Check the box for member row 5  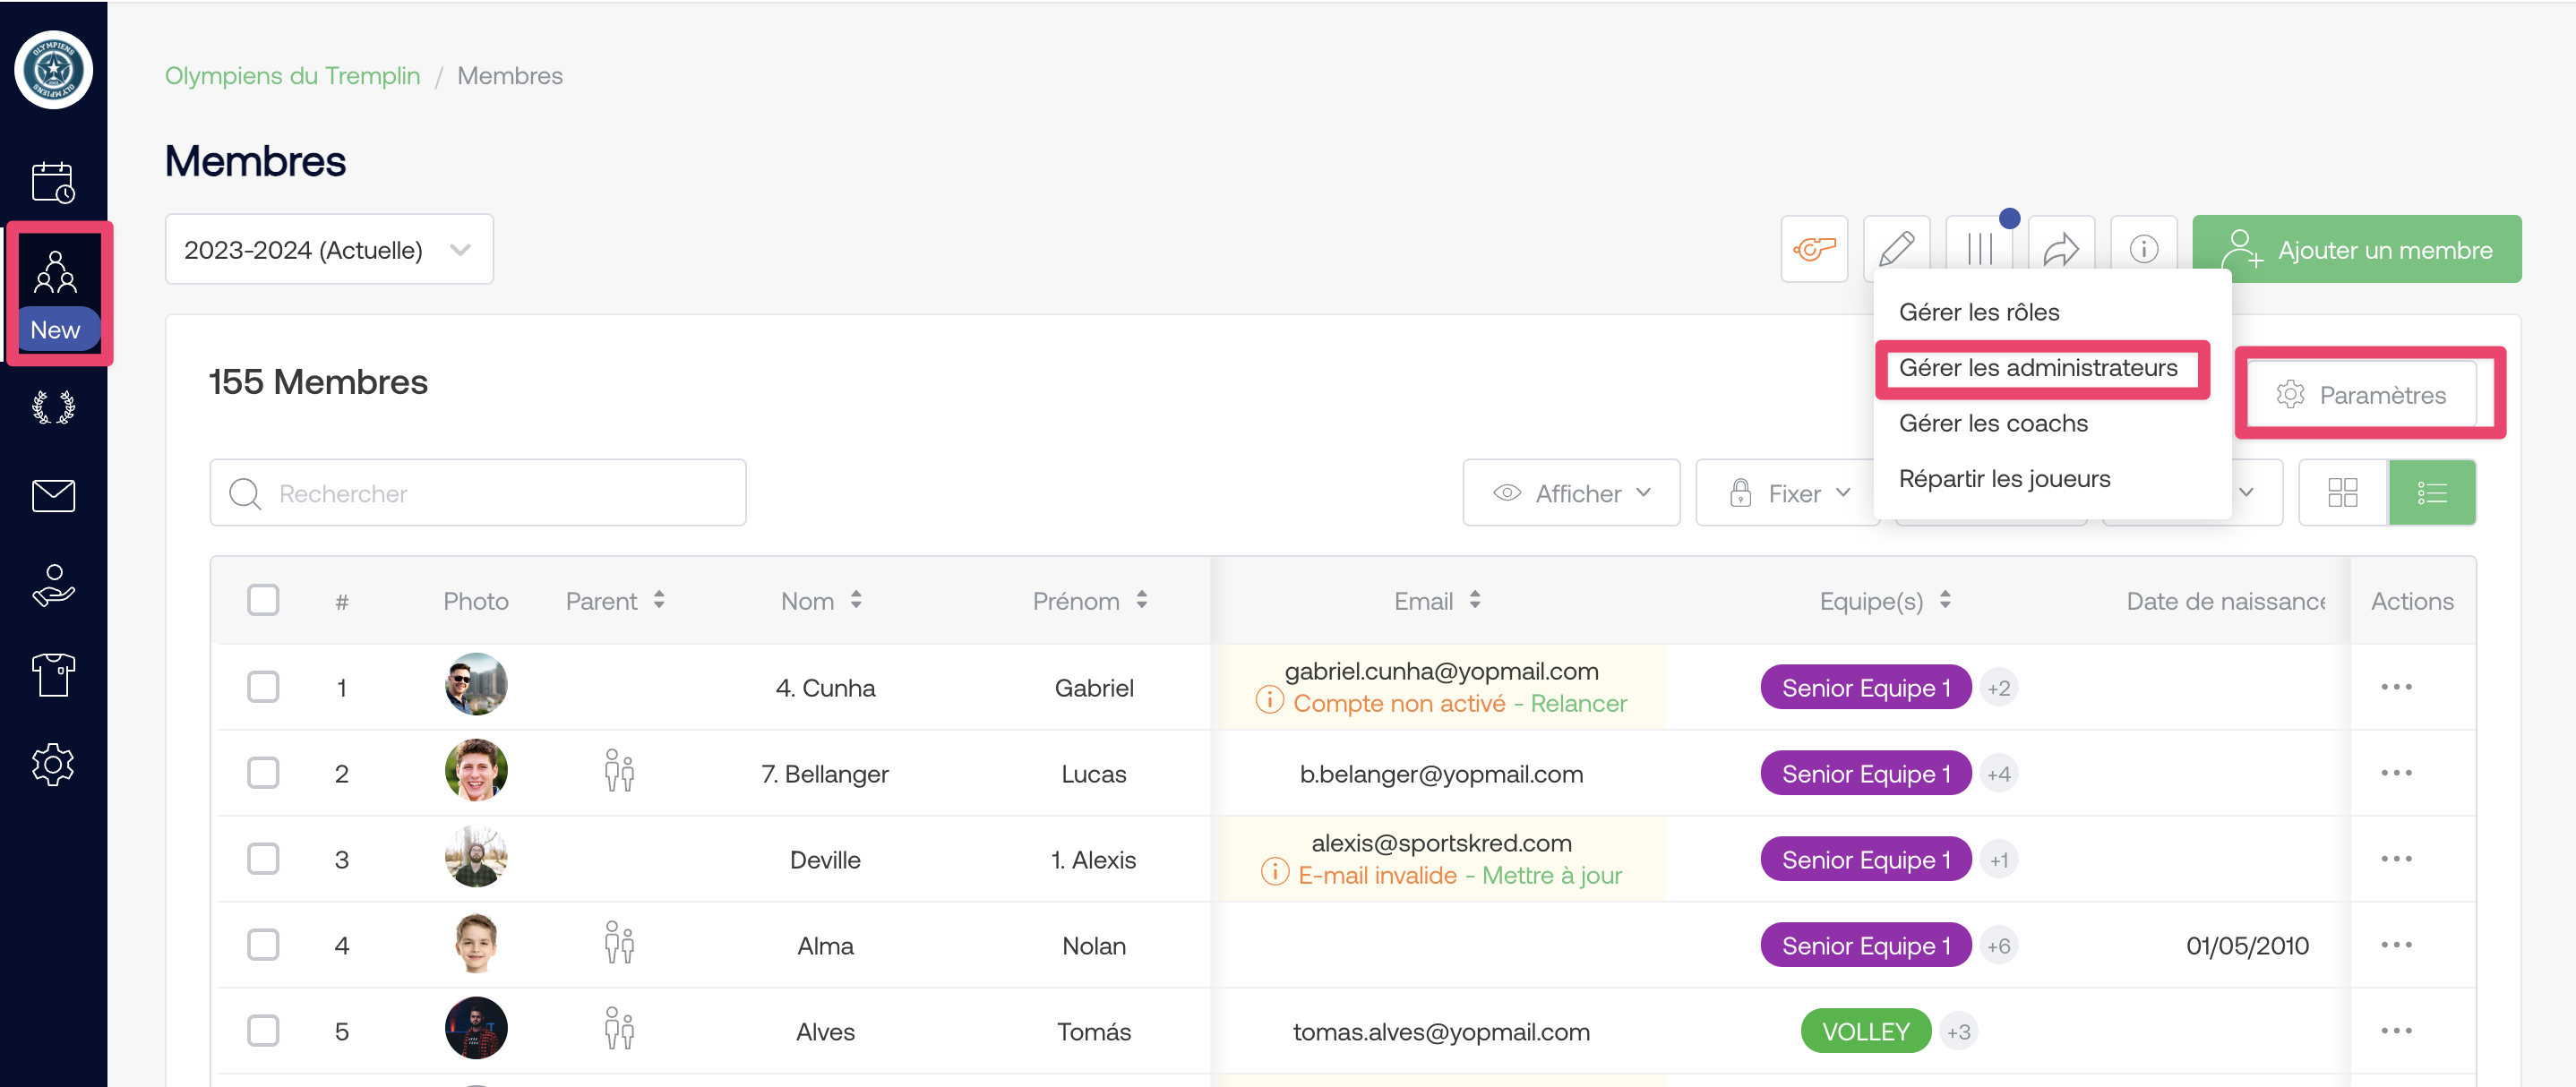click(263, 1031)
